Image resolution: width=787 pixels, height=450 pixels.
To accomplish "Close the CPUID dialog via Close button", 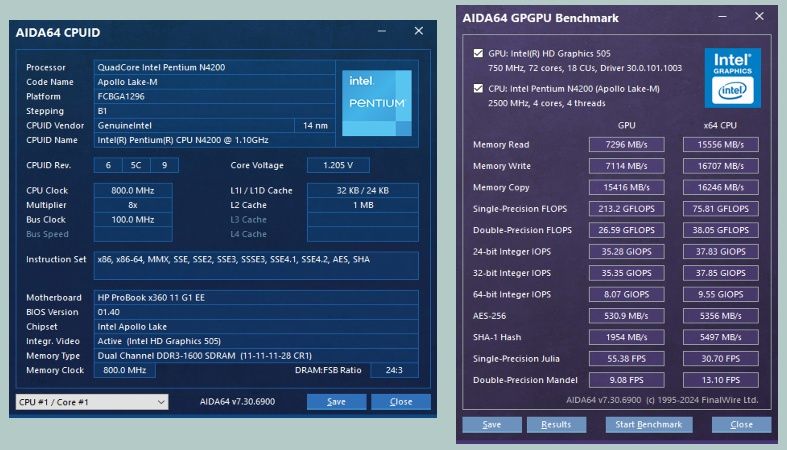I will tap(401, 402).
